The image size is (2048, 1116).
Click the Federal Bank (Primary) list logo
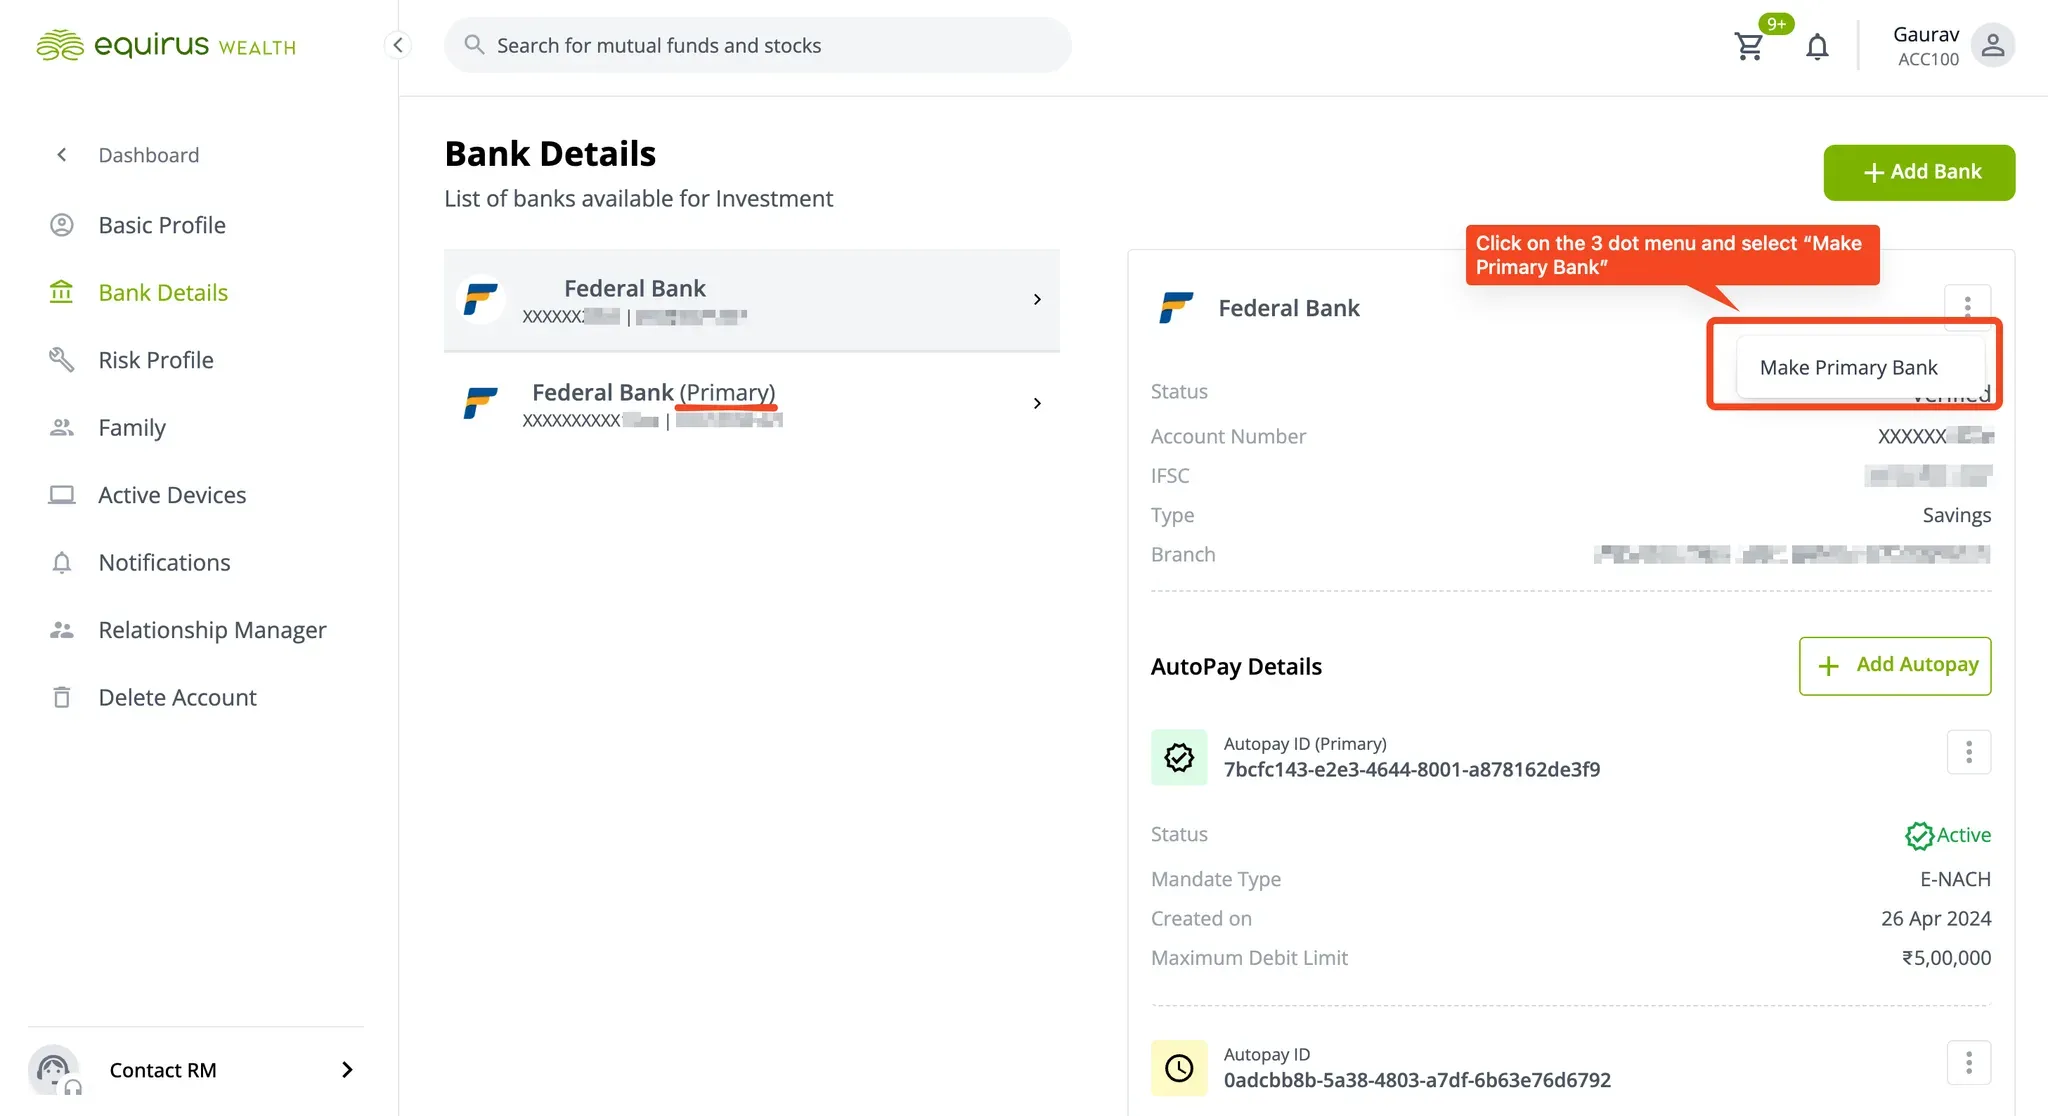(x=481, y=403)
